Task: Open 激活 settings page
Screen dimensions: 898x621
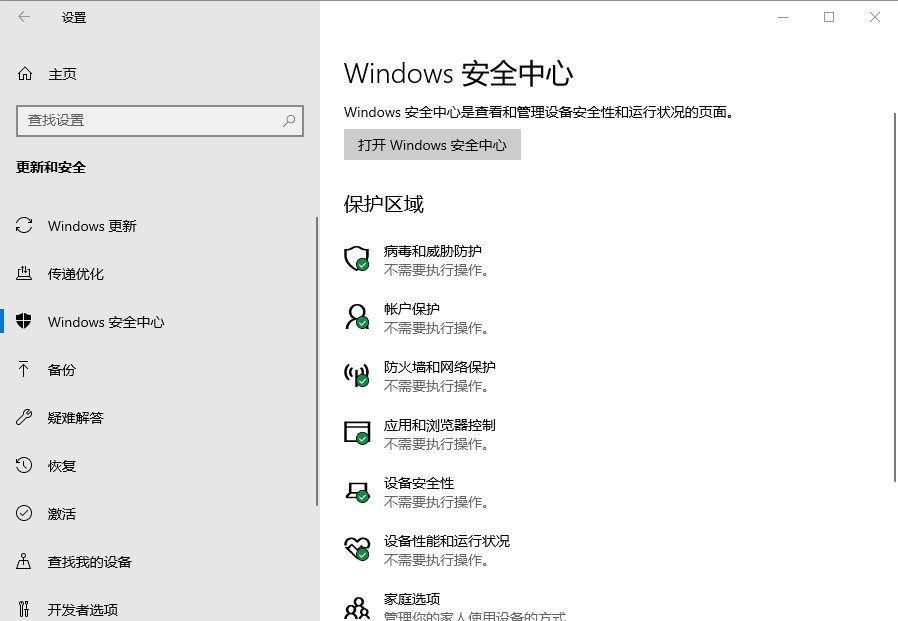Action: (x=61, y=513)
